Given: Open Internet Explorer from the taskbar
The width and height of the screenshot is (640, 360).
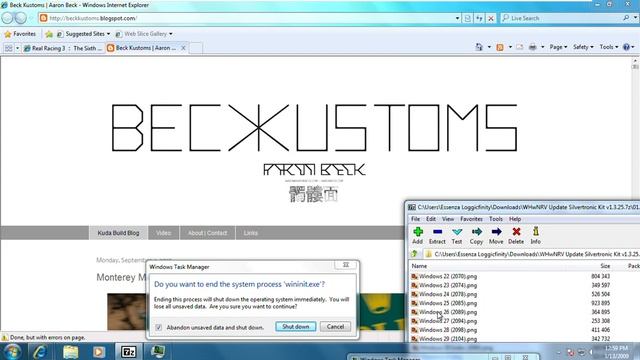Looking at the screenshot, I should point(40,351).
